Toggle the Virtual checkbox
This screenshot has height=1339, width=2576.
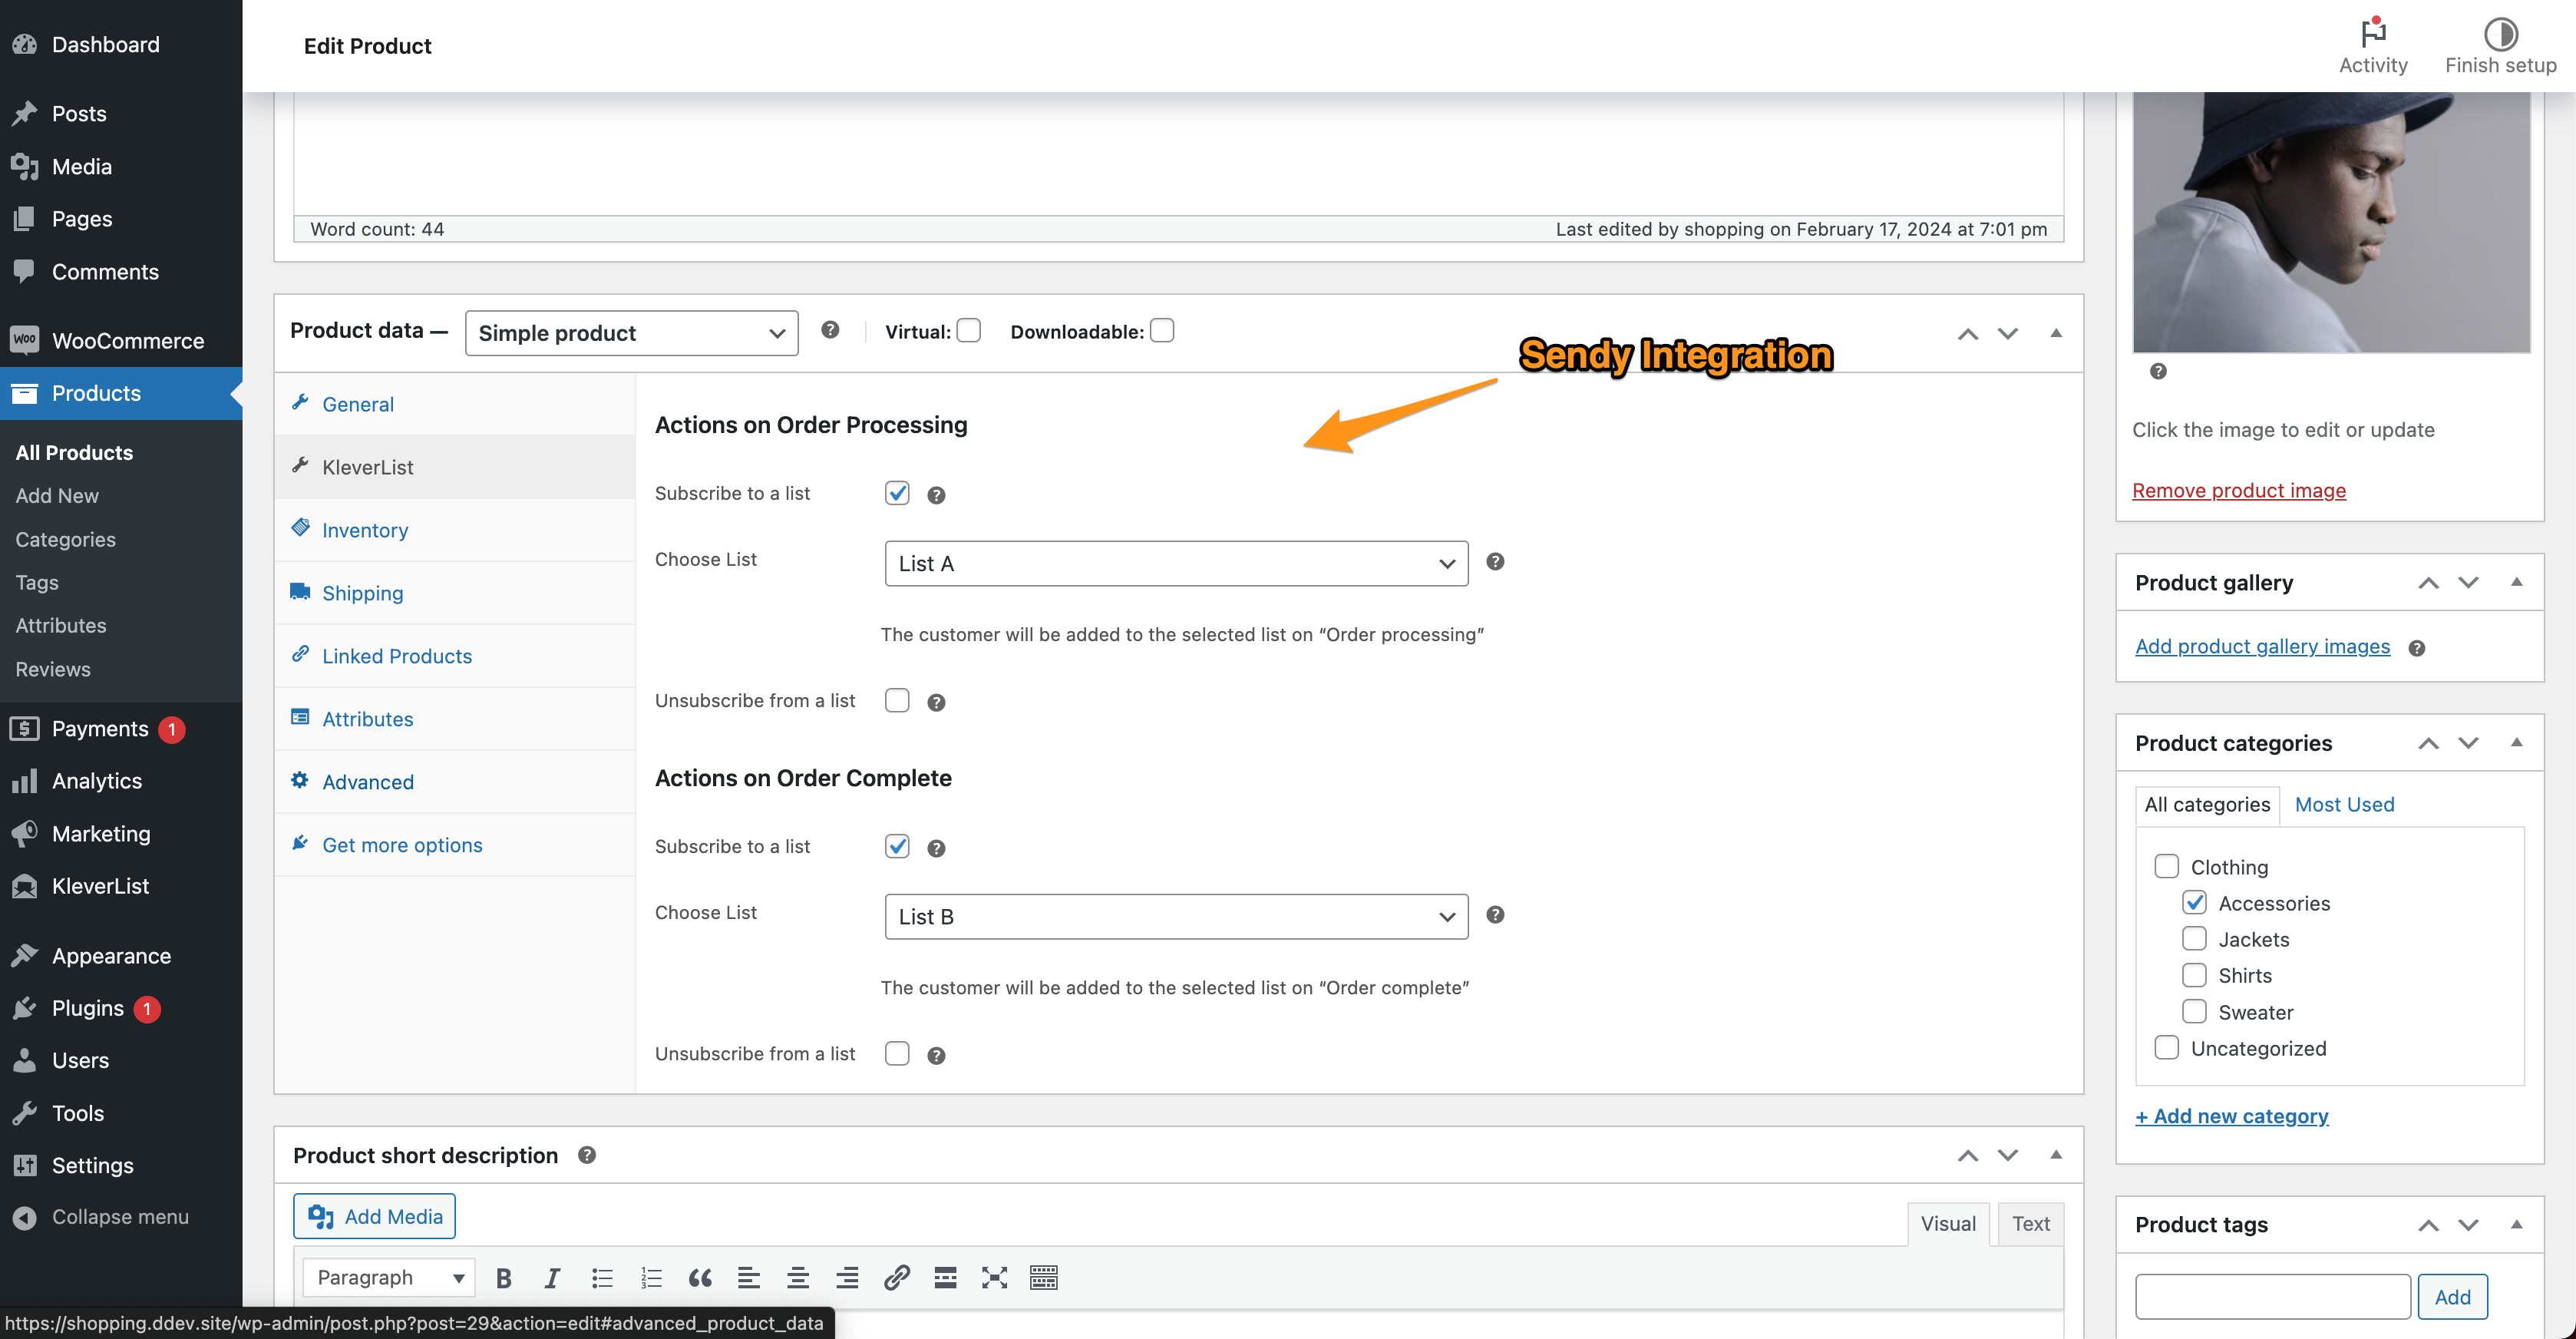coord(968,330)
